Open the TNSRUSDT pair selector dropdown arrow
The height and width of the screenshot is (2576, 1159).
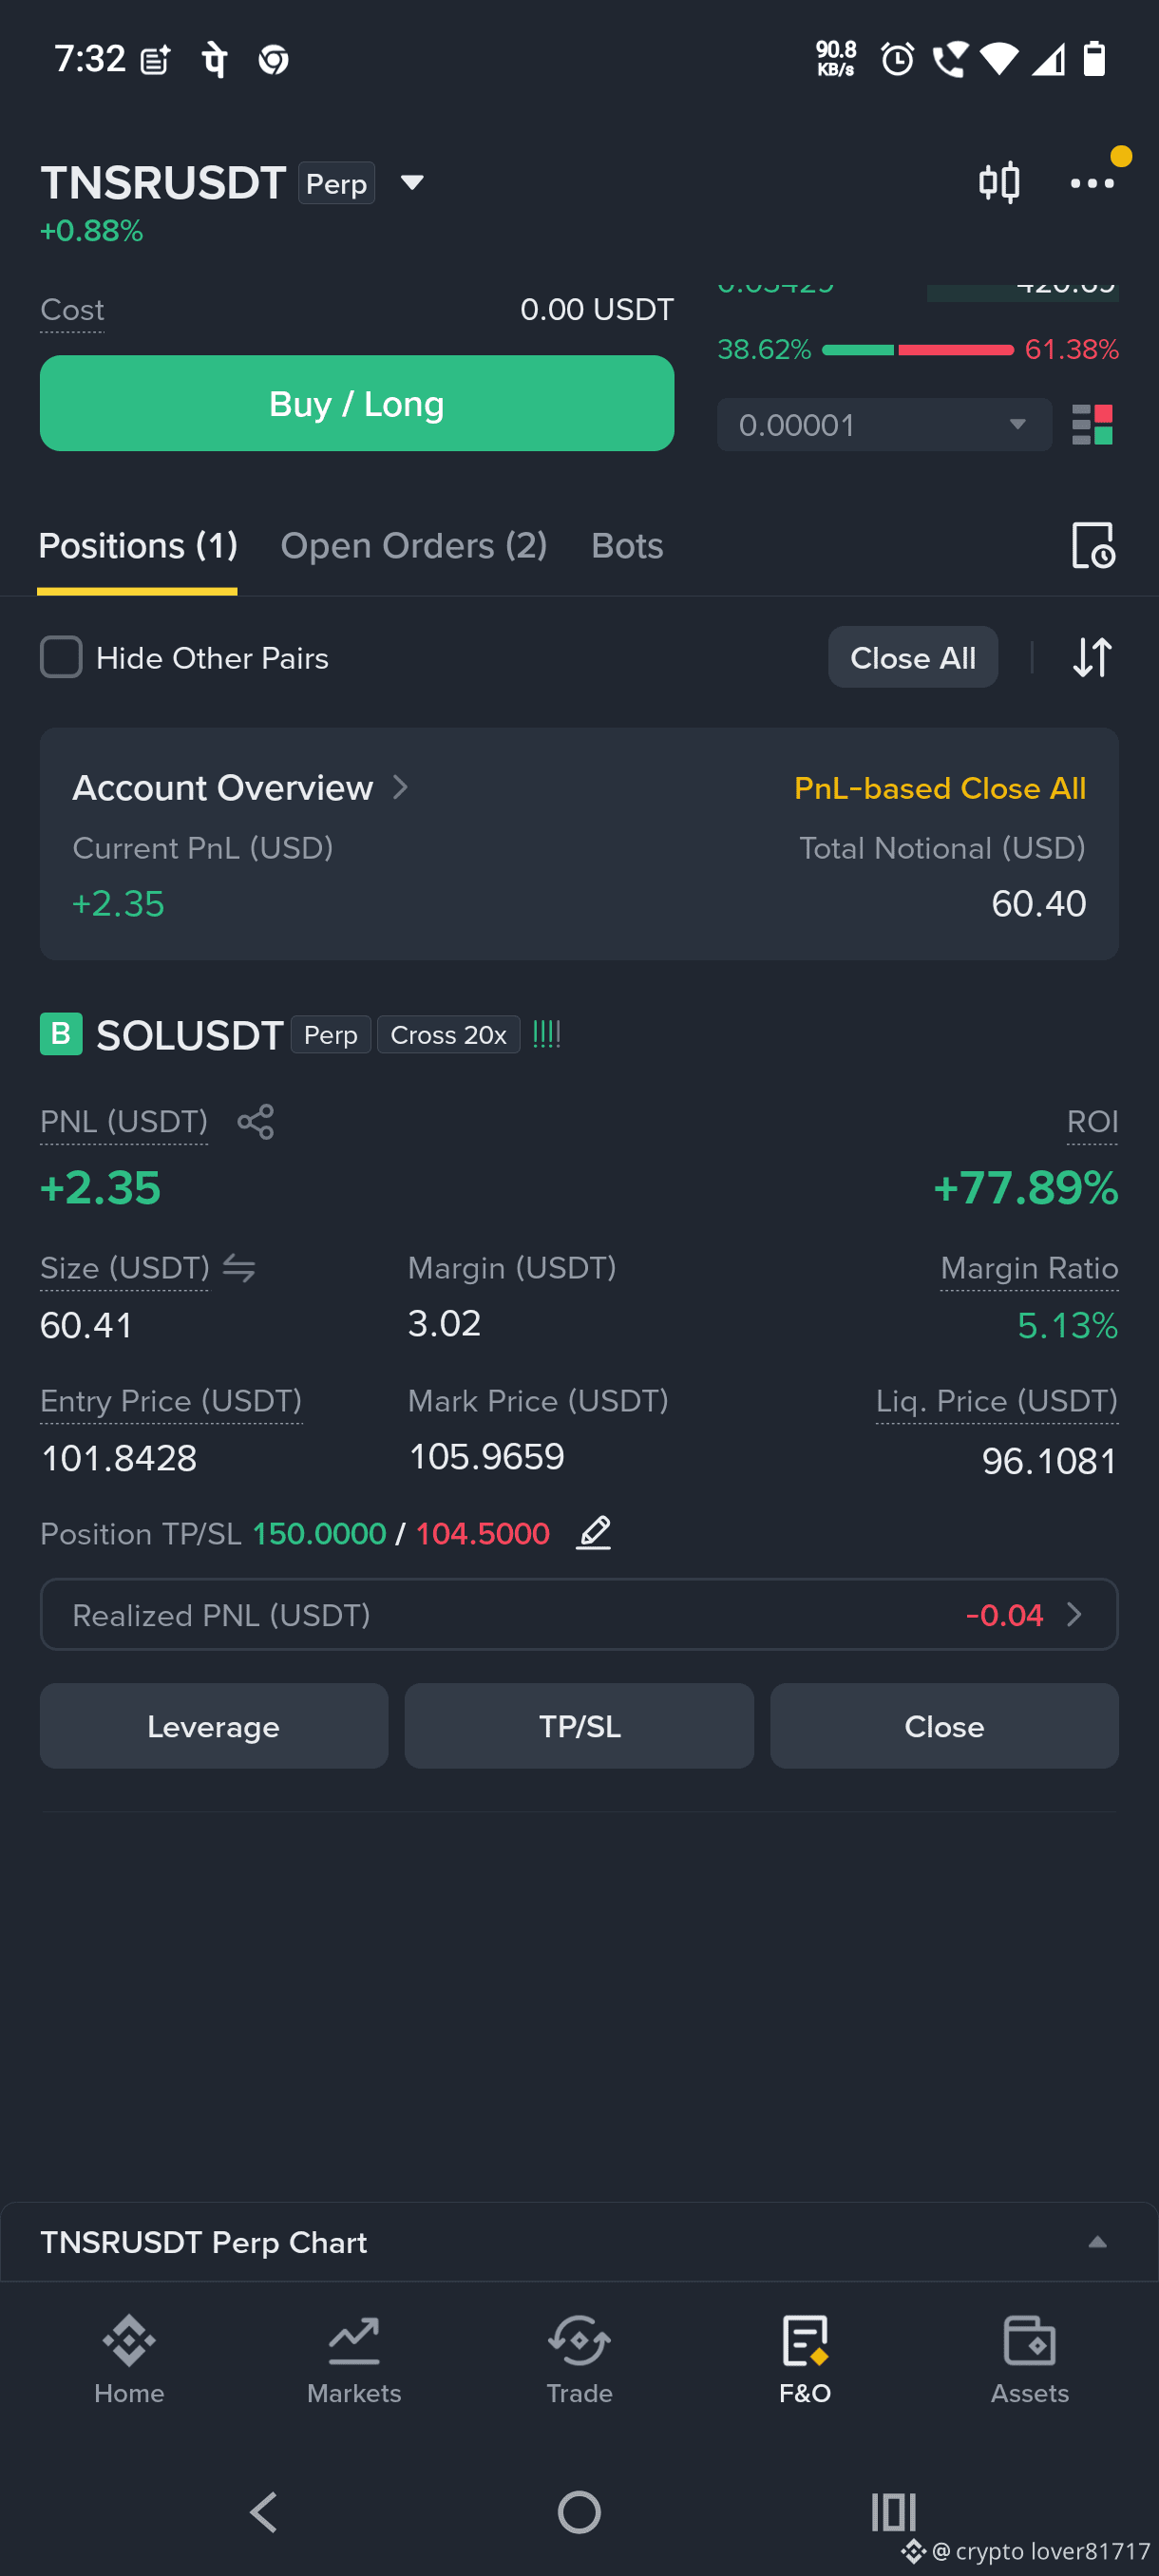(x=412, y=182)
